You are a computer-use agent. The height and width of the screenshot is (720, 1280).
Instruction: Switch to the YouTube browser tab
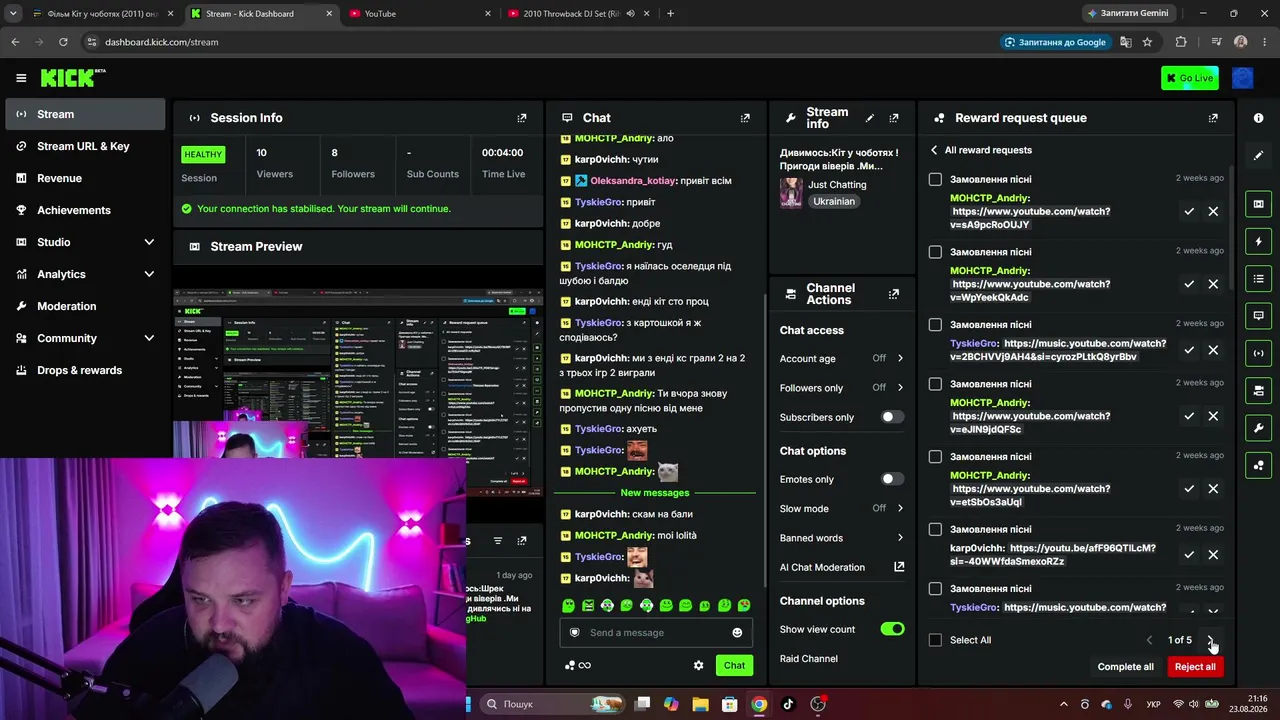click(x=420, y=13)
